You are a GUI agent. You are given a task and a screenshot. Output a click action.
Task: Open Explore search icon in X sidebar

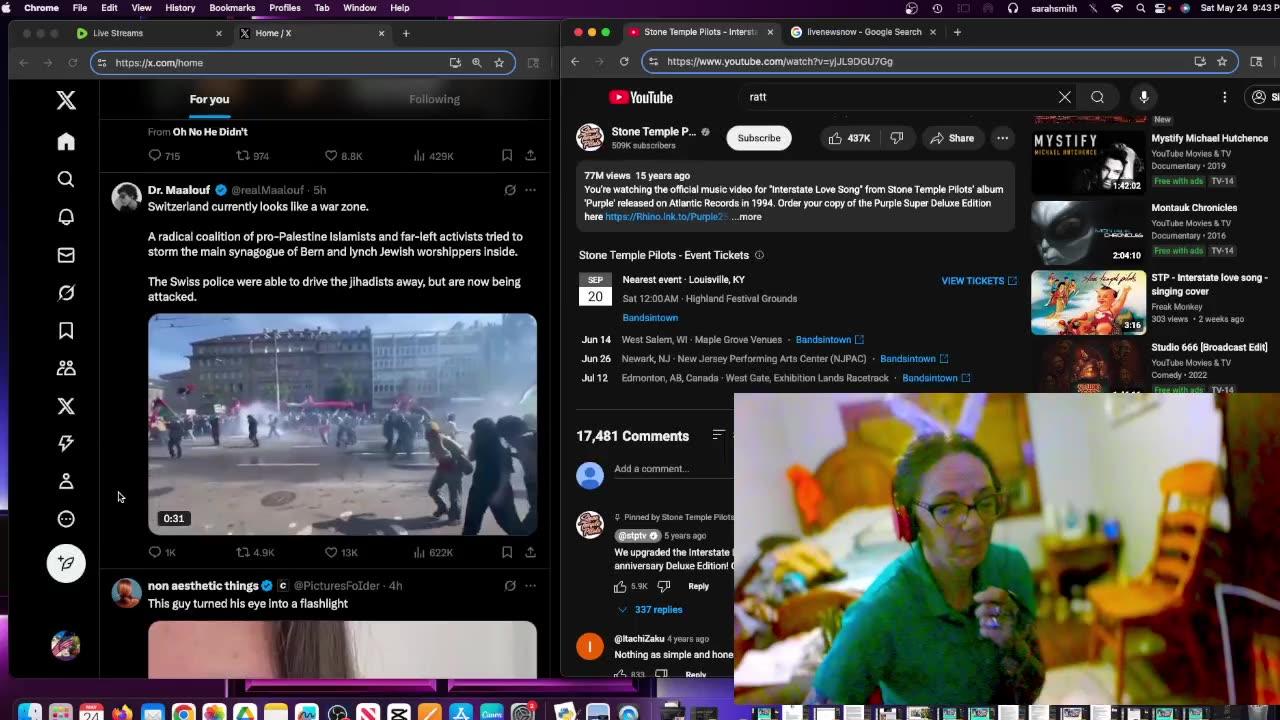[66, 180]
